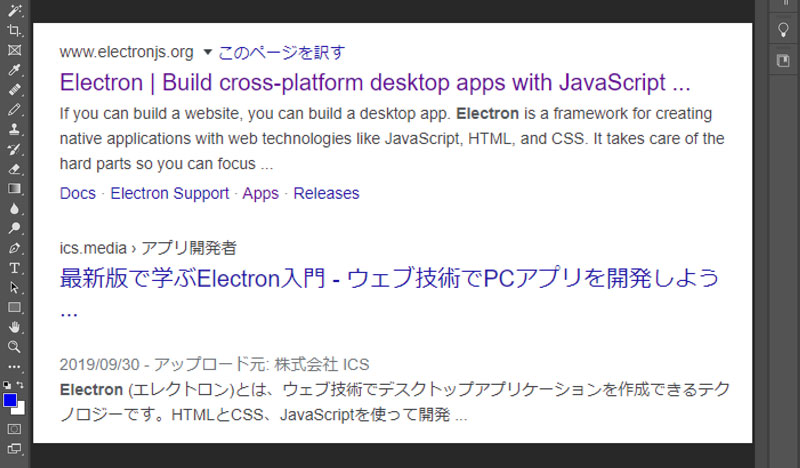The width and height of the screenshot is (800, 468).
Task: Select the History Brush tool
Action: [14, 149]
